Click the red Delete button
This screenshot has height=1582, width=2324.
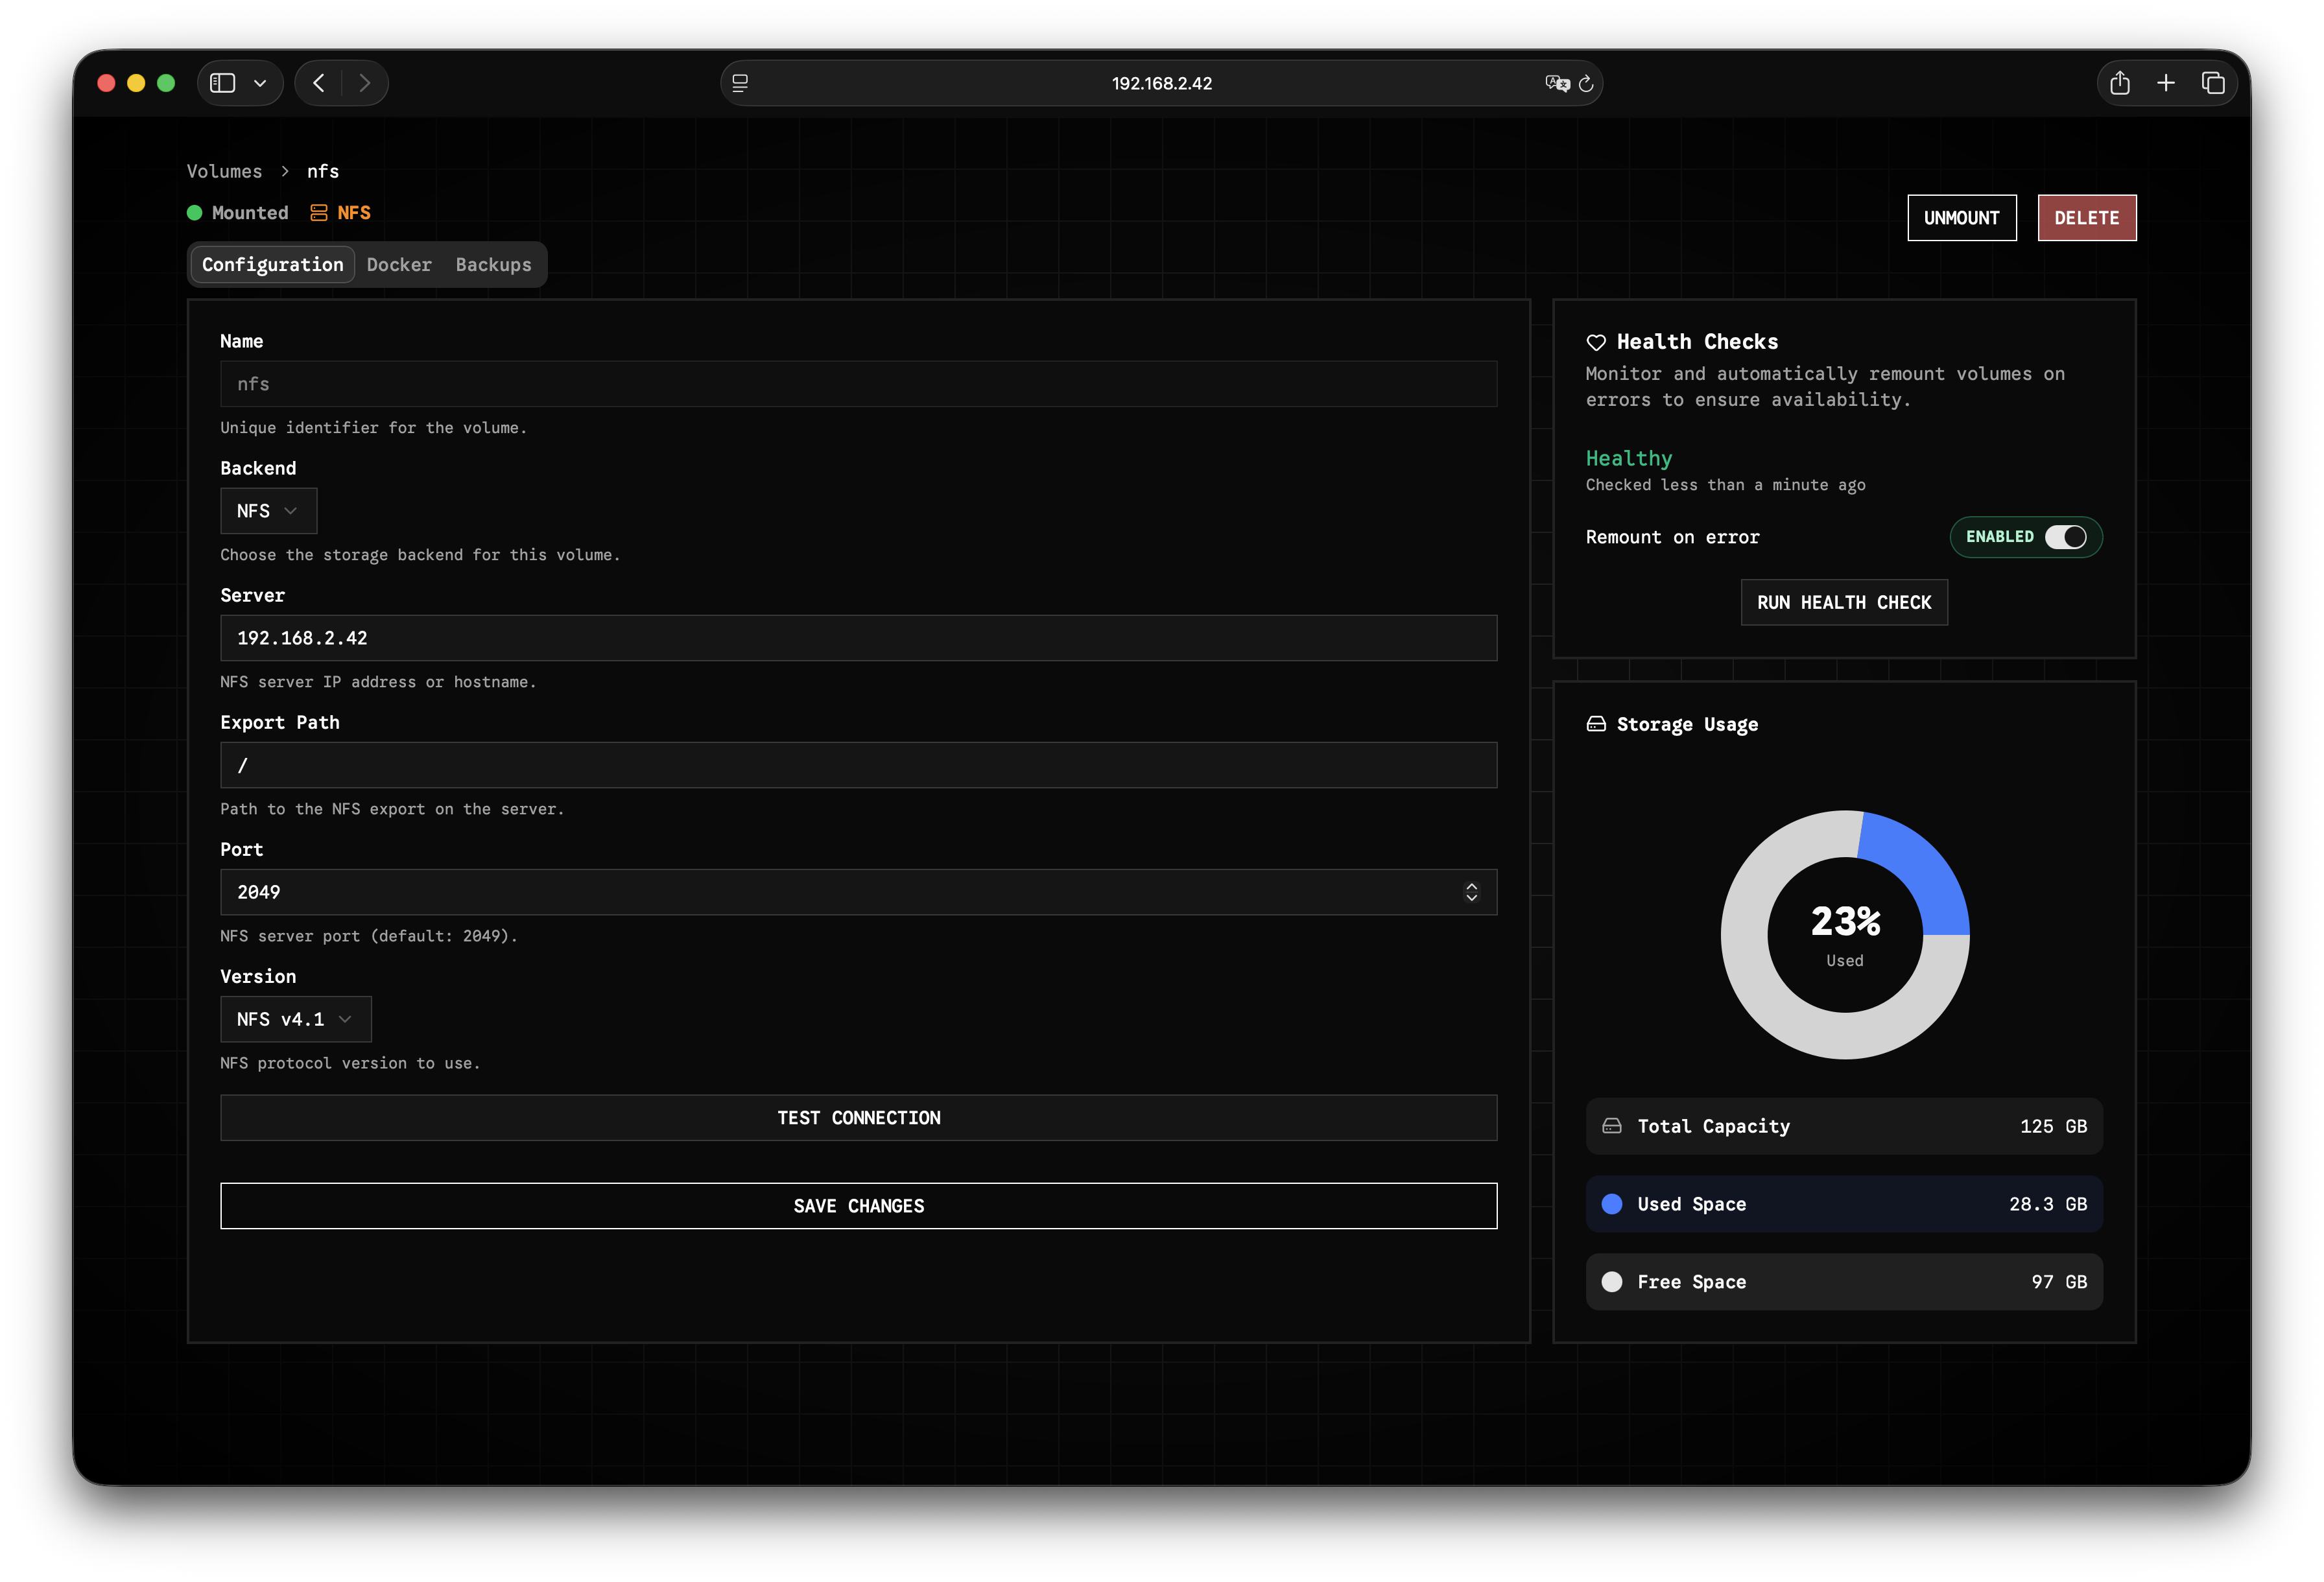click(x=2086, y=218)
